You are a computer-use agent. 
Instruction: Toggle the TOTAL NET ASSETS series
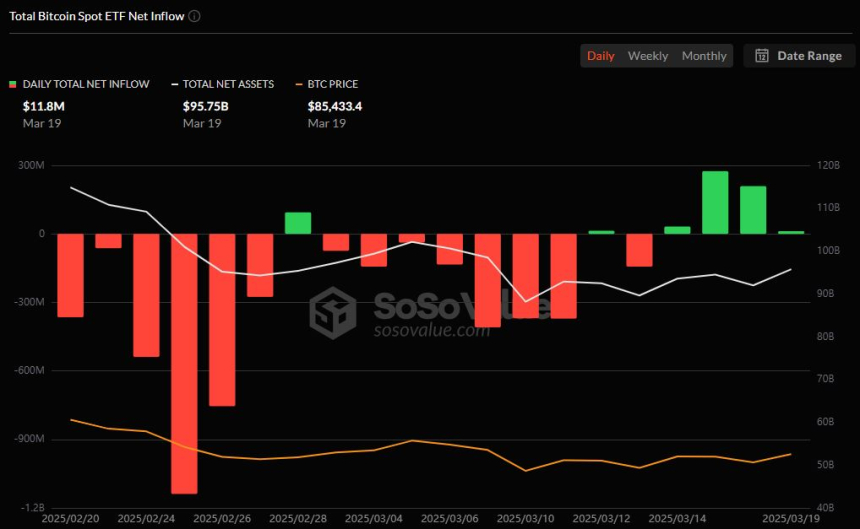[x=228, y=84]
